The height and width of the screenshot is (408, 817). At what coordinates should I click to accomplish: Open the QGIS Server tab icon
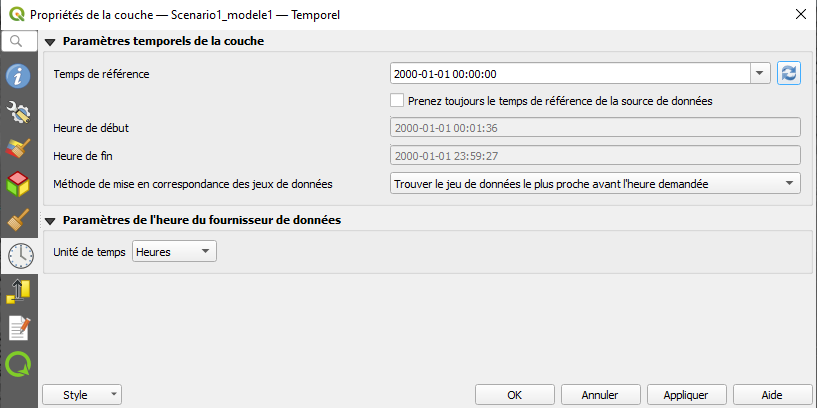(x=18, y=364)
